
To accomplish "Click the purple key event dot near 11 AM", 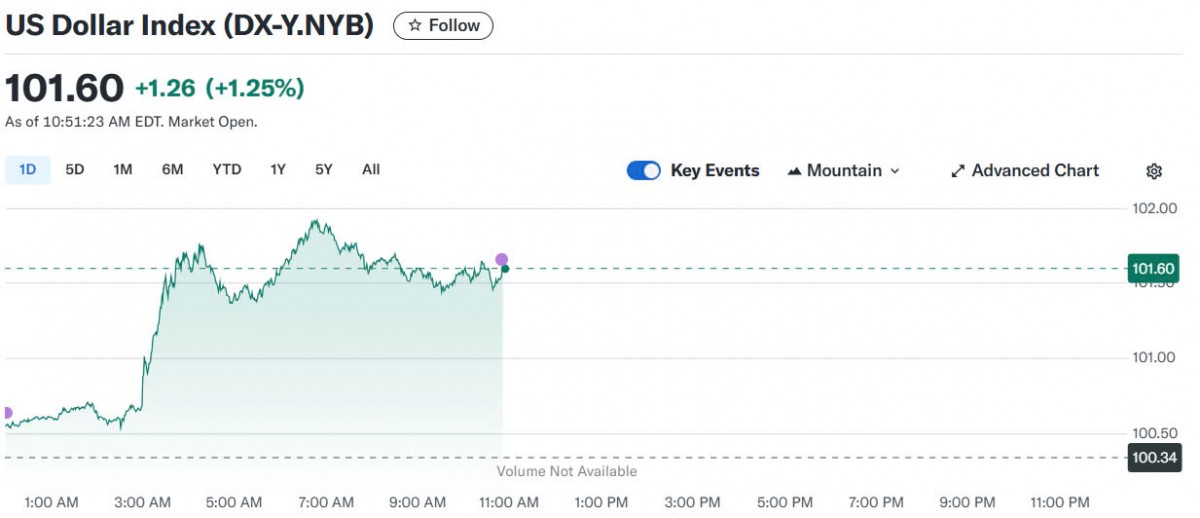I will pos(501,260).
